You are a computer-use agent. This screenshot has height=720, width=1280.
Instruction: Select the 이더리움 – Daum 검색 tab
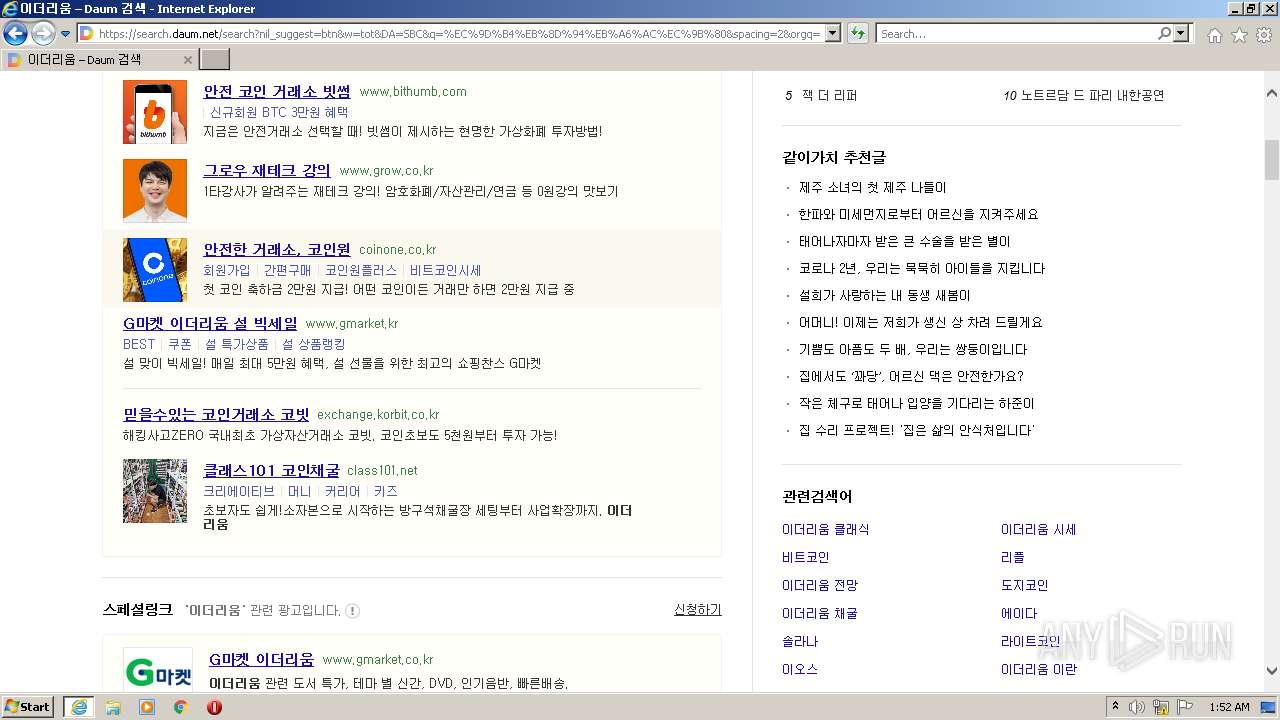coord(99,60)
